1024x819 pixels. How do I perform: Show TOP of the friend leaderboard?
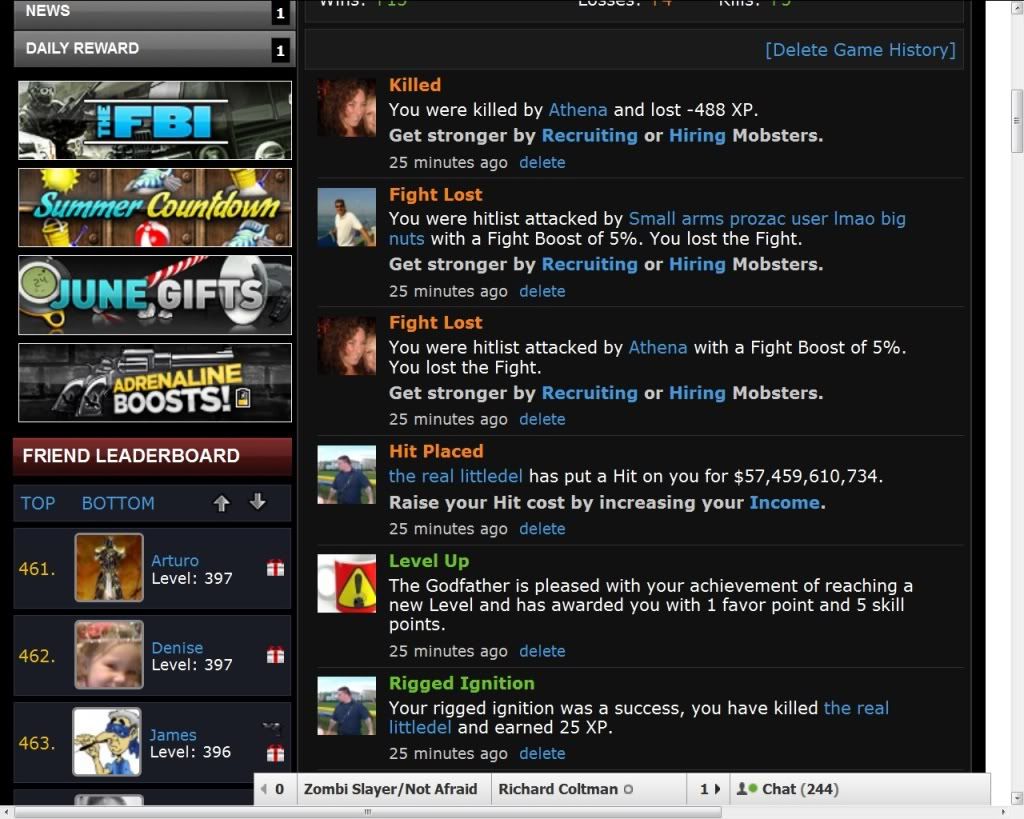click(x=38, y=503)
